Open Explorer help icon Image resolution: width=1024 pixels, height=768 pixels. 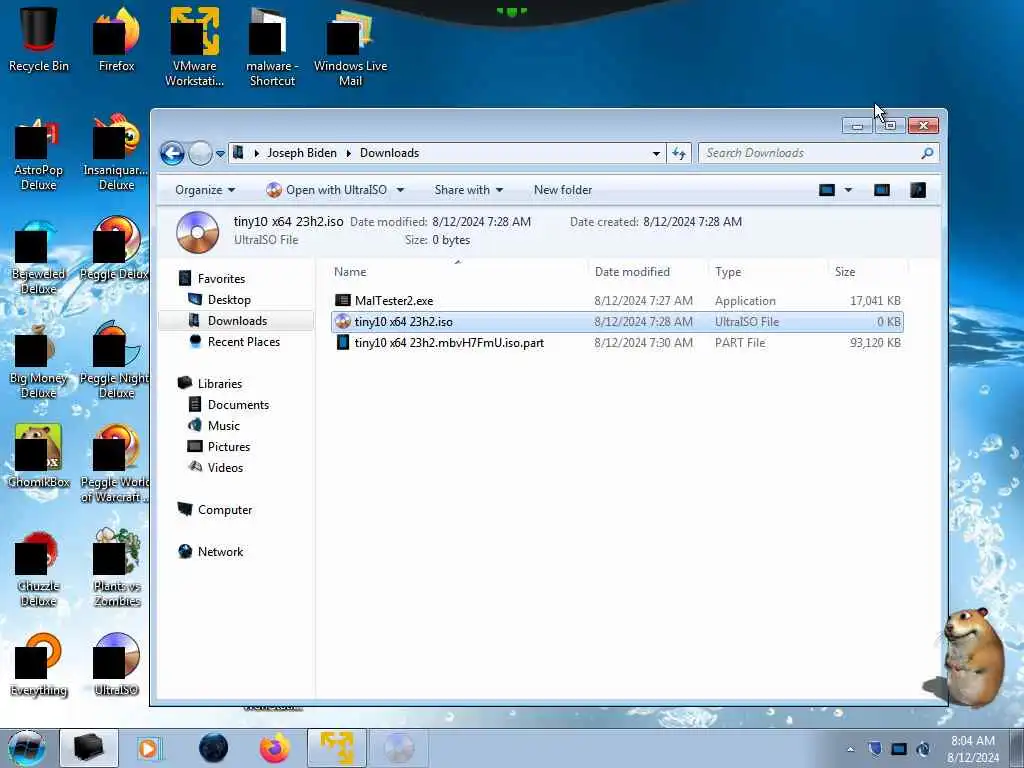pos(918,190)
